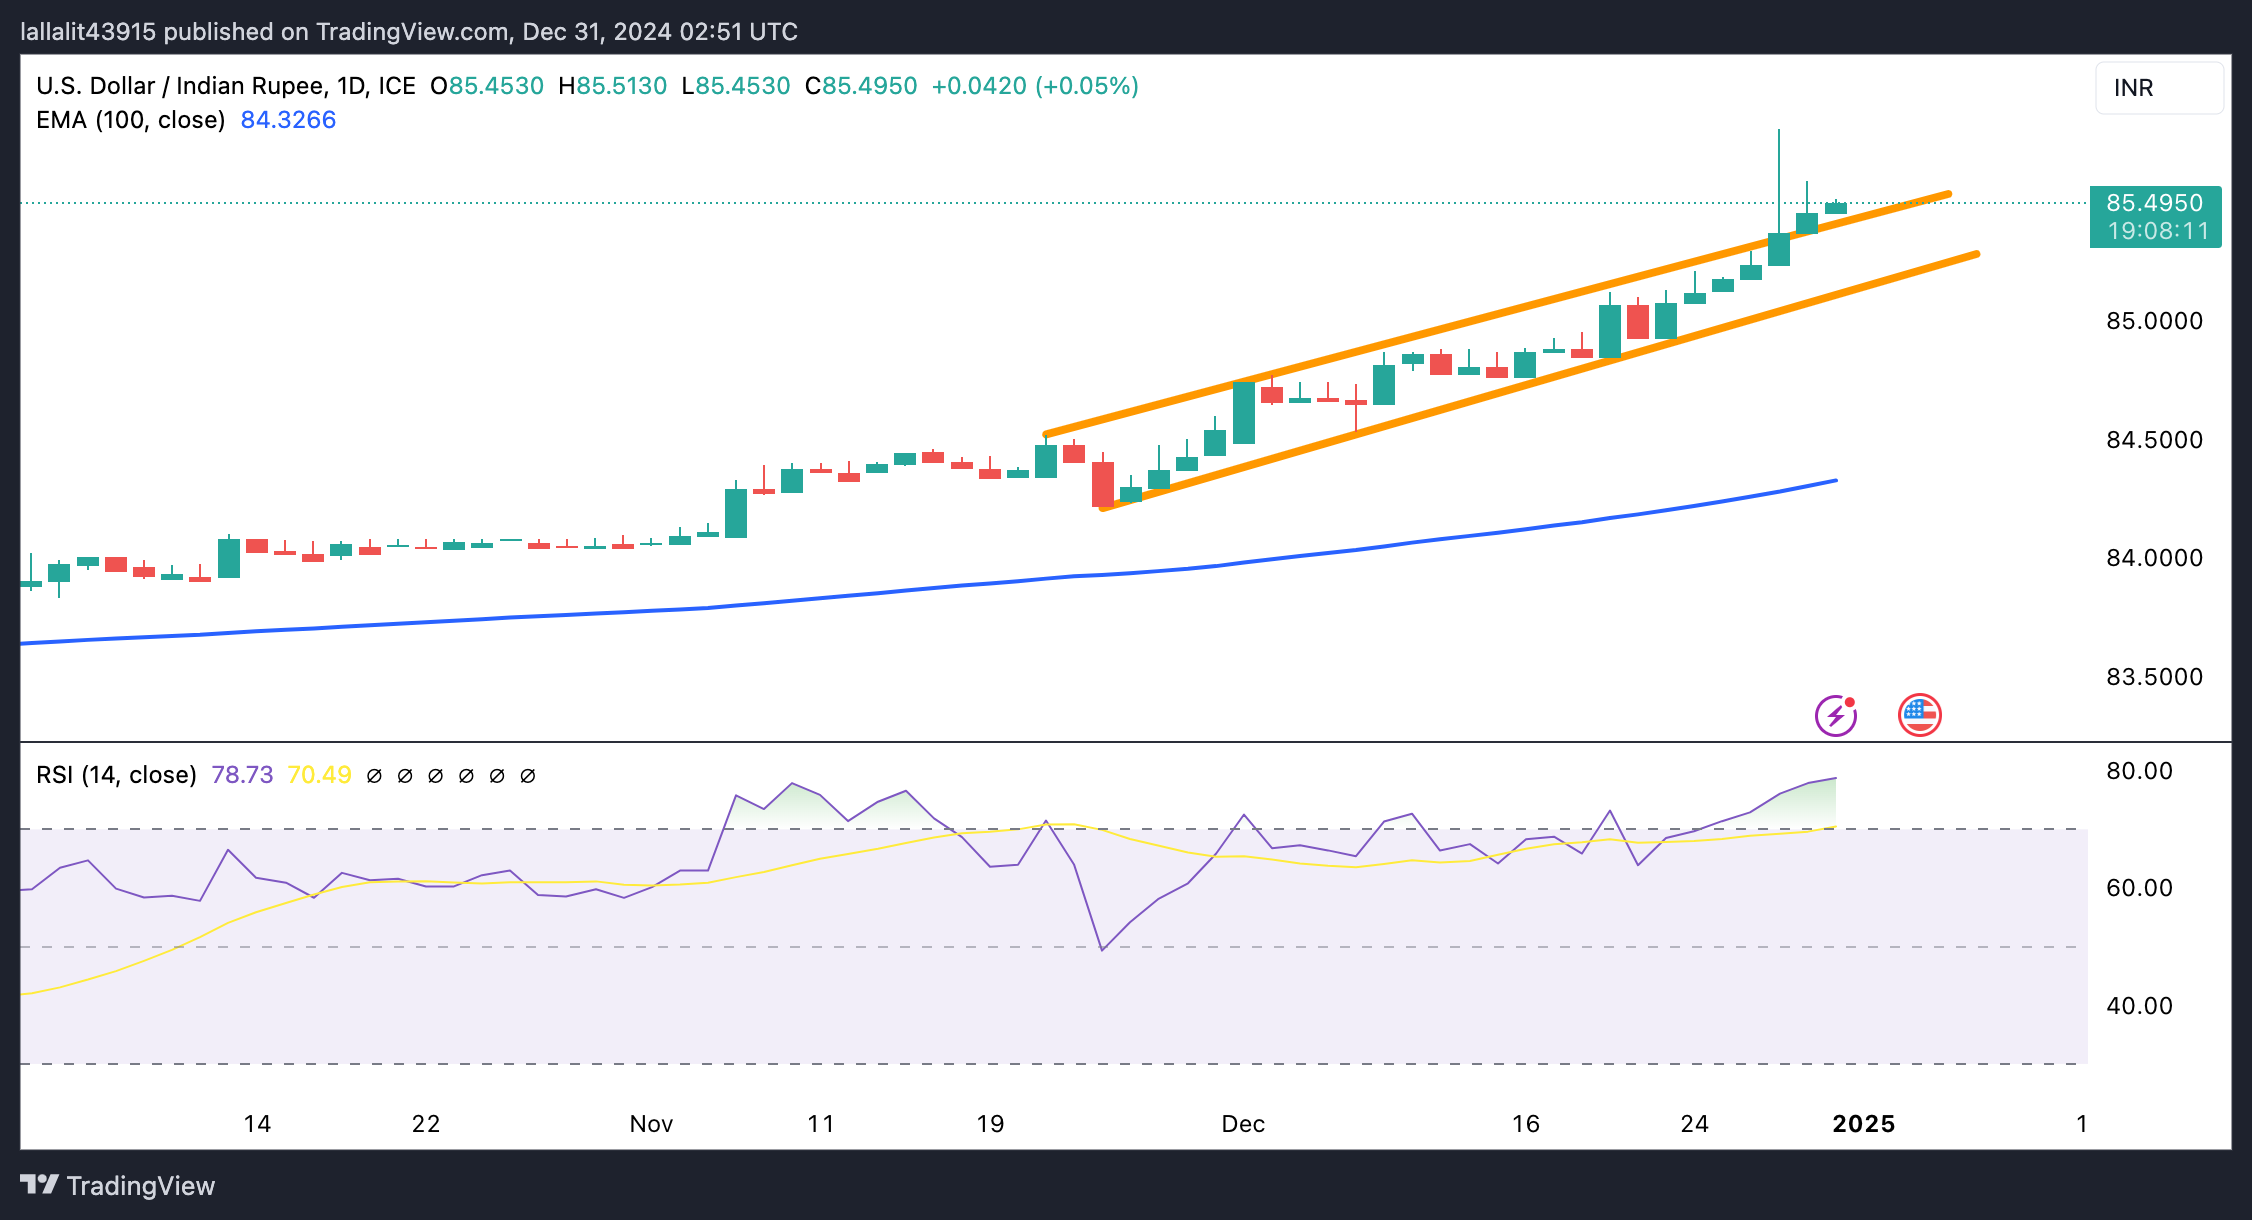
Task: Click the US flag economic event icon
Action: point(1919,714)
